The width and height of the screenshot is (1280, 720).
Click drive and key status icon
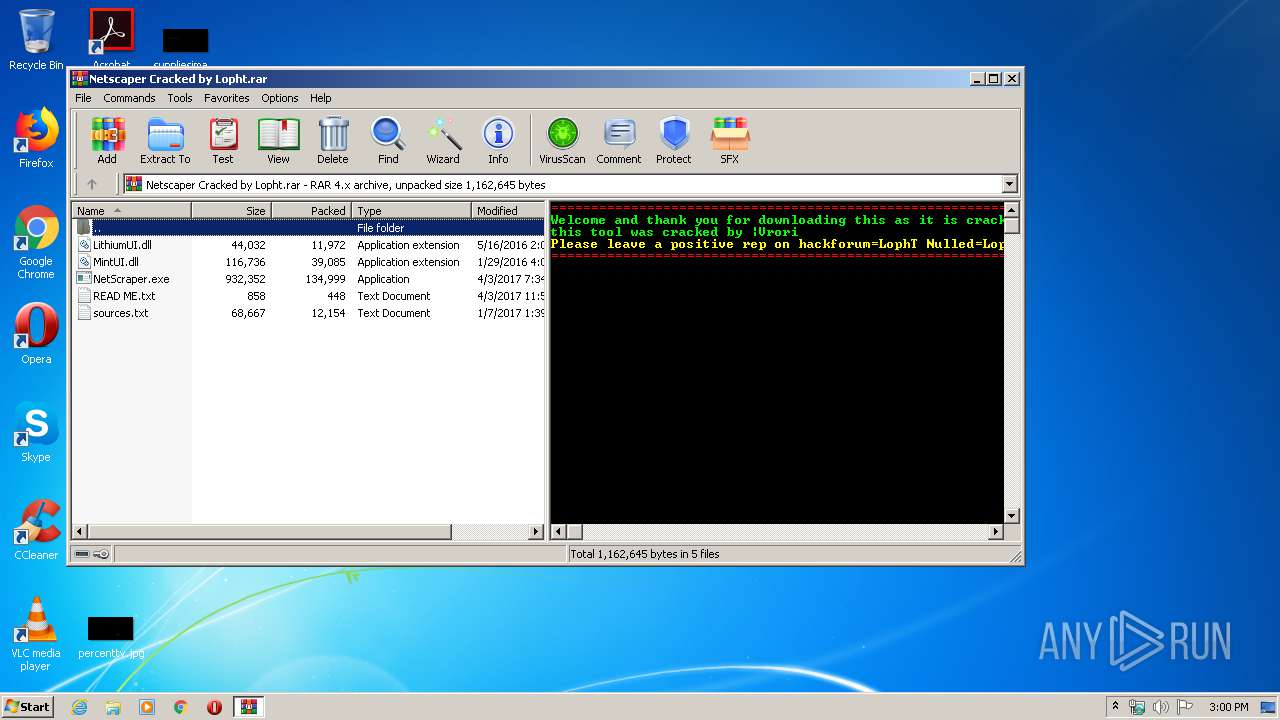(x=92, y=554)
